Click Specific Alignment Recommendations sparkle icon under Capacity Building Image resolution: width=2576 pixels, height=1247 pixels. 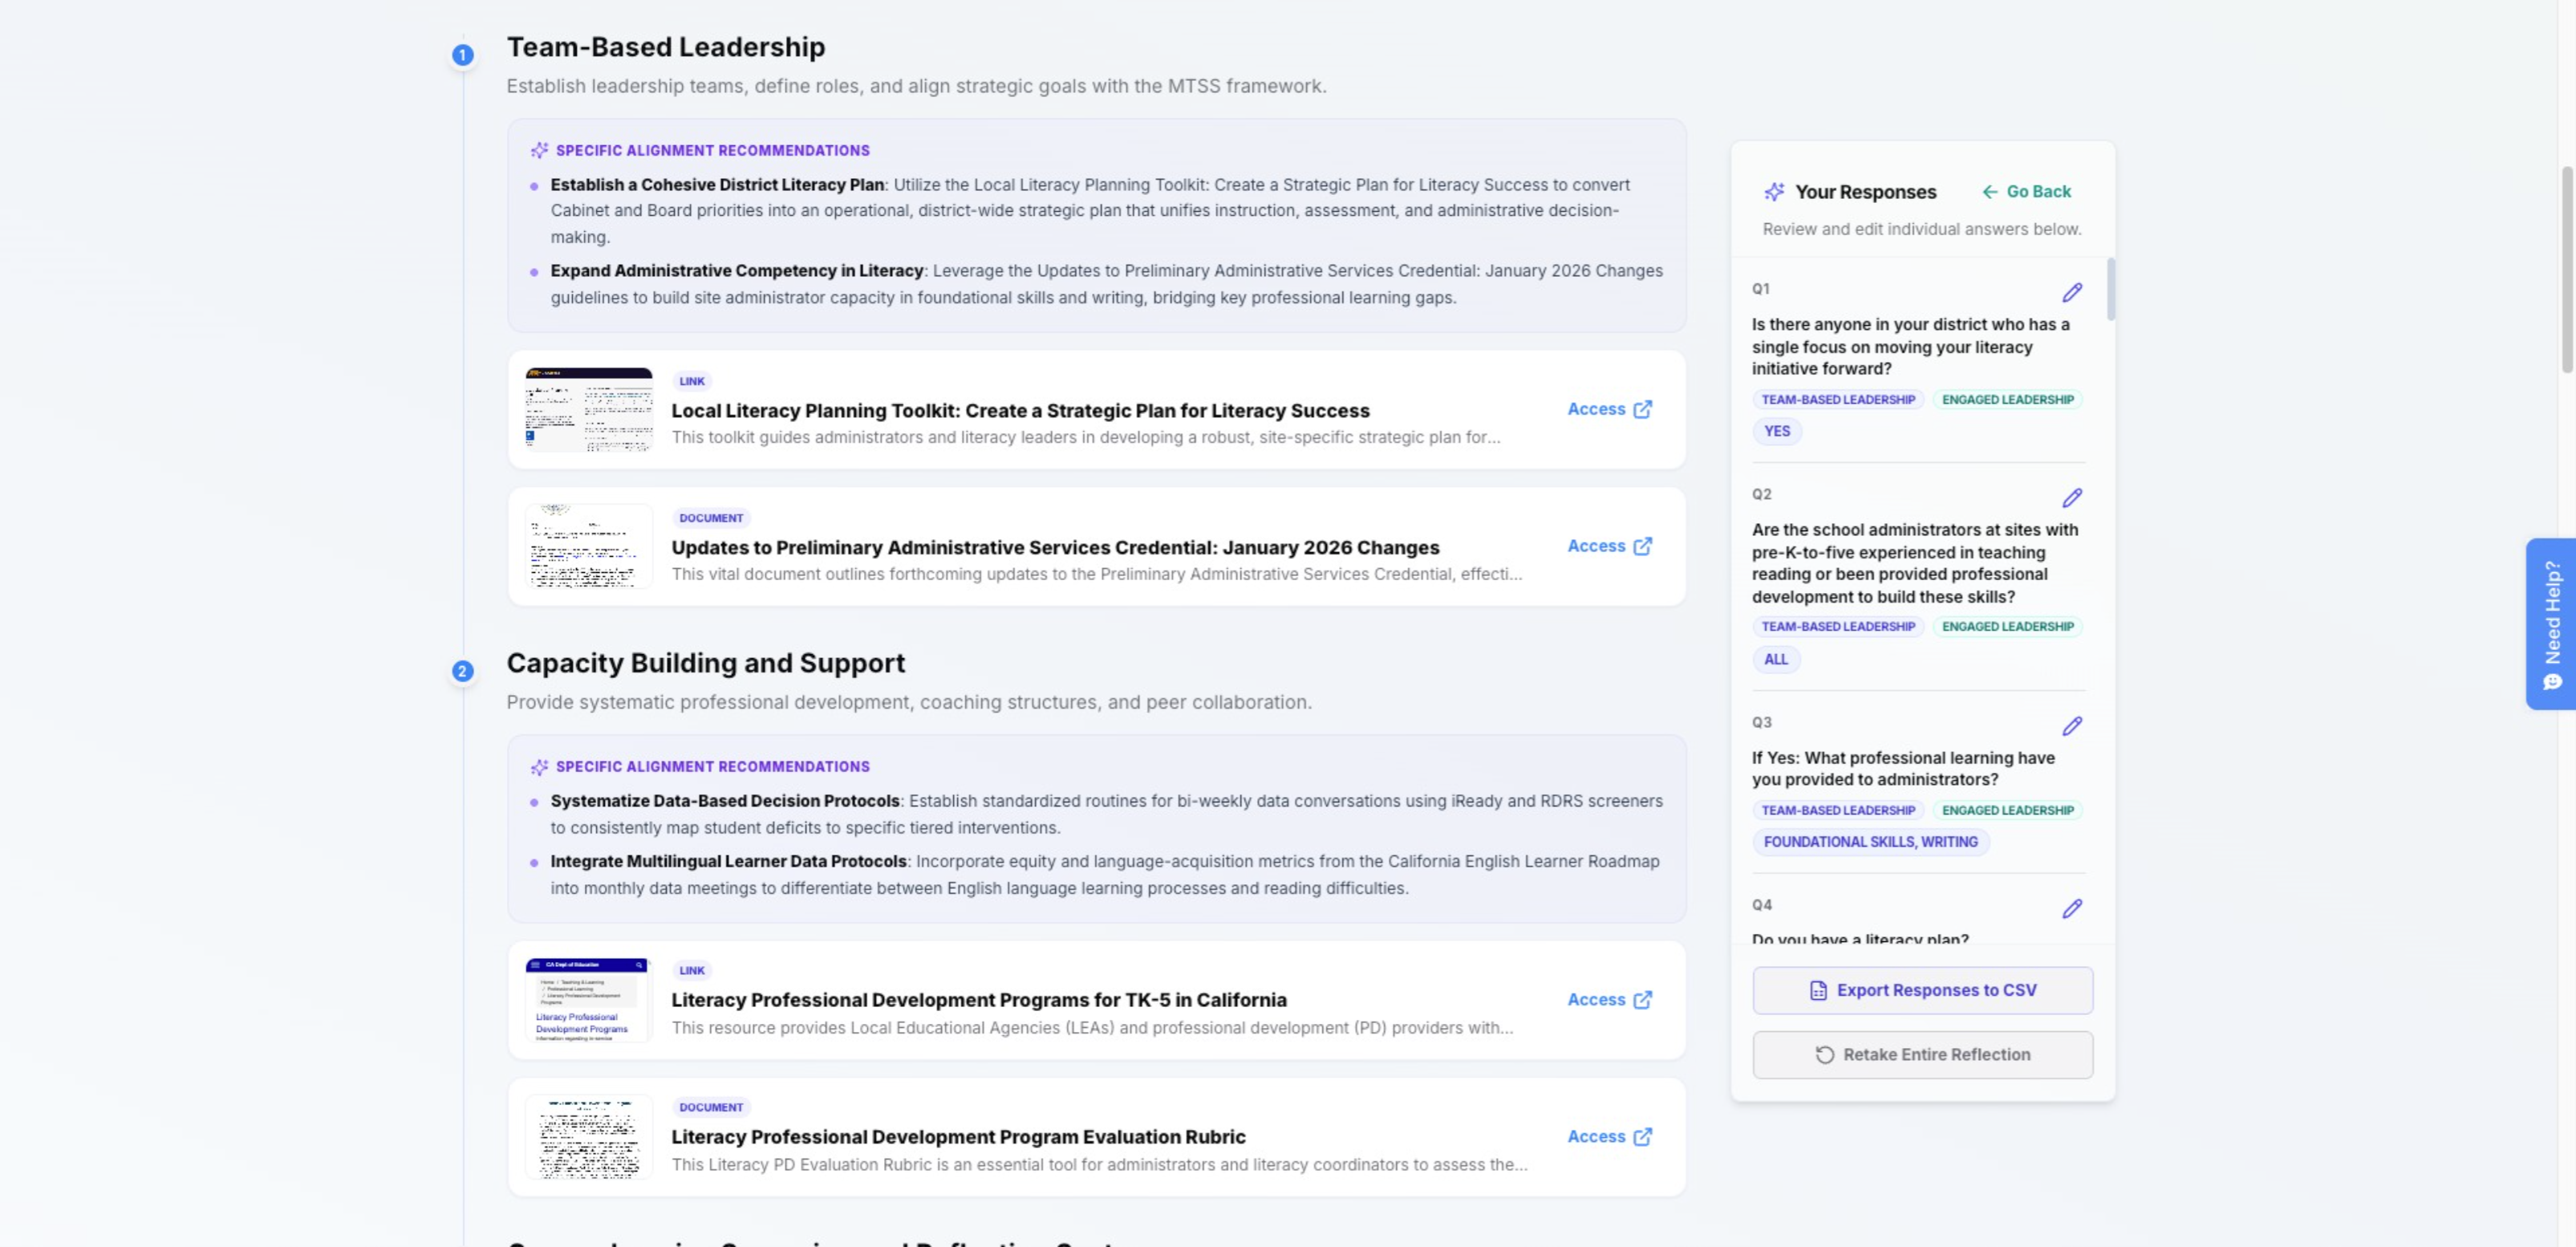tap(539, 767)
